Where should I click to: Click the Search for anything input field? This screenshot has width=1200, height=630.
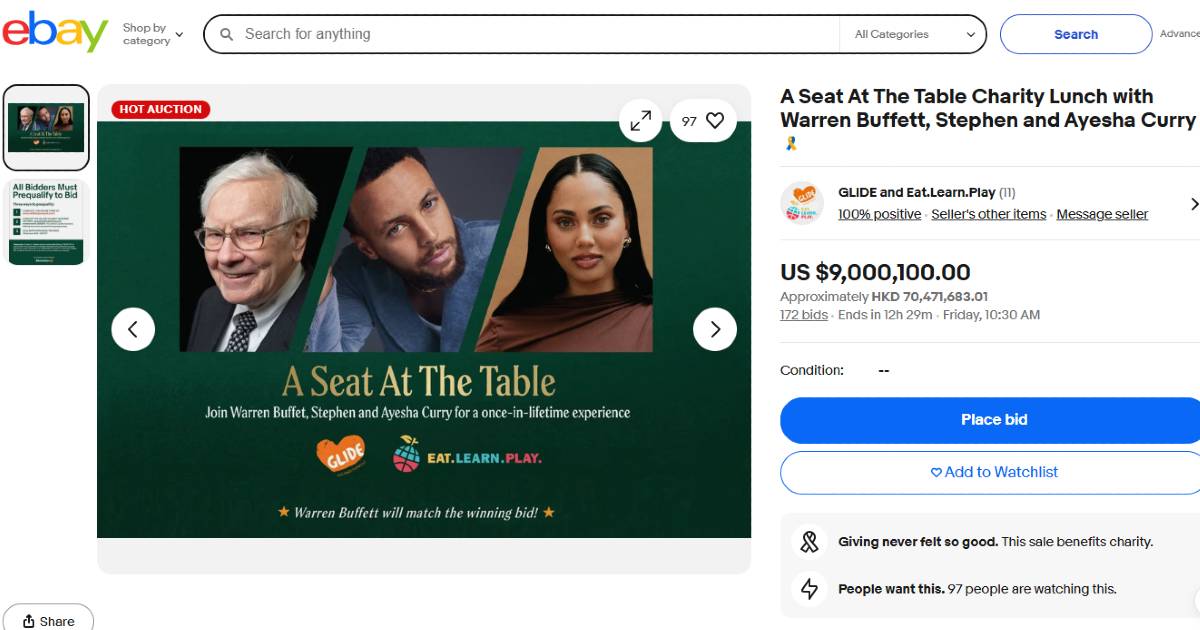pyautogui.click(x=536, y=34)
